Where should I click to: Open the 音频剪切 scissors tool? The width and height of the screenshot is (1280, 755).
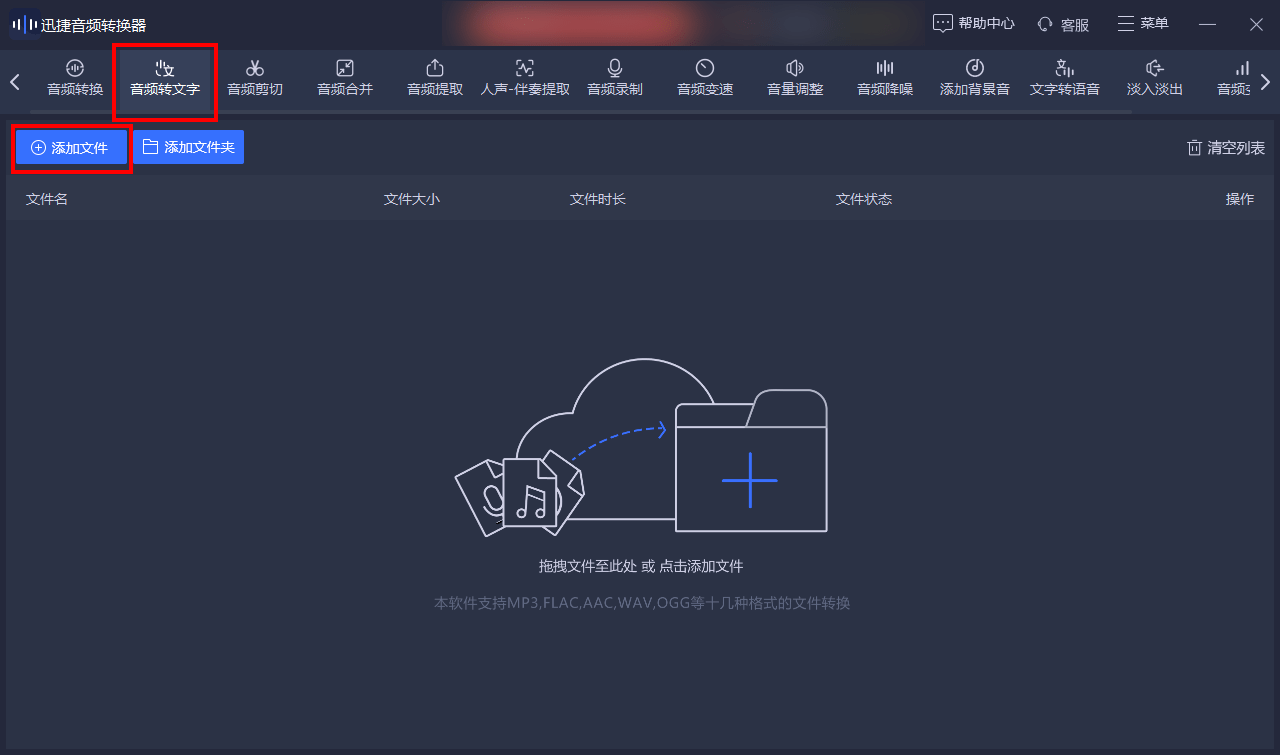point(255,77)
